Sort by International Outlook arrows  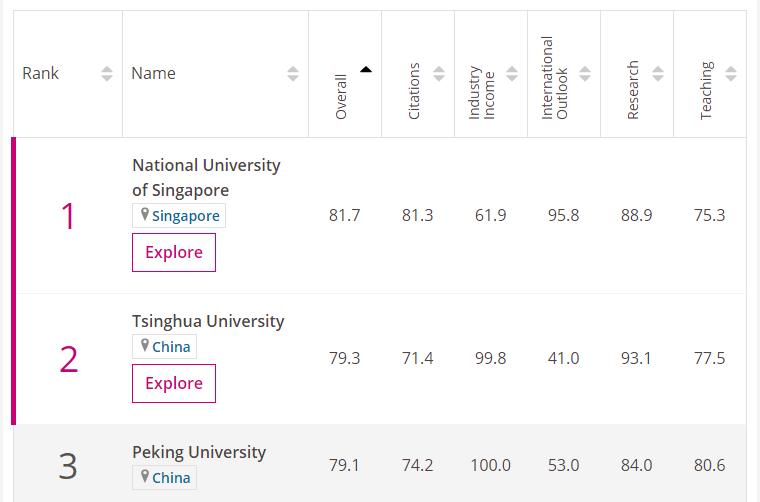point(585,74)
